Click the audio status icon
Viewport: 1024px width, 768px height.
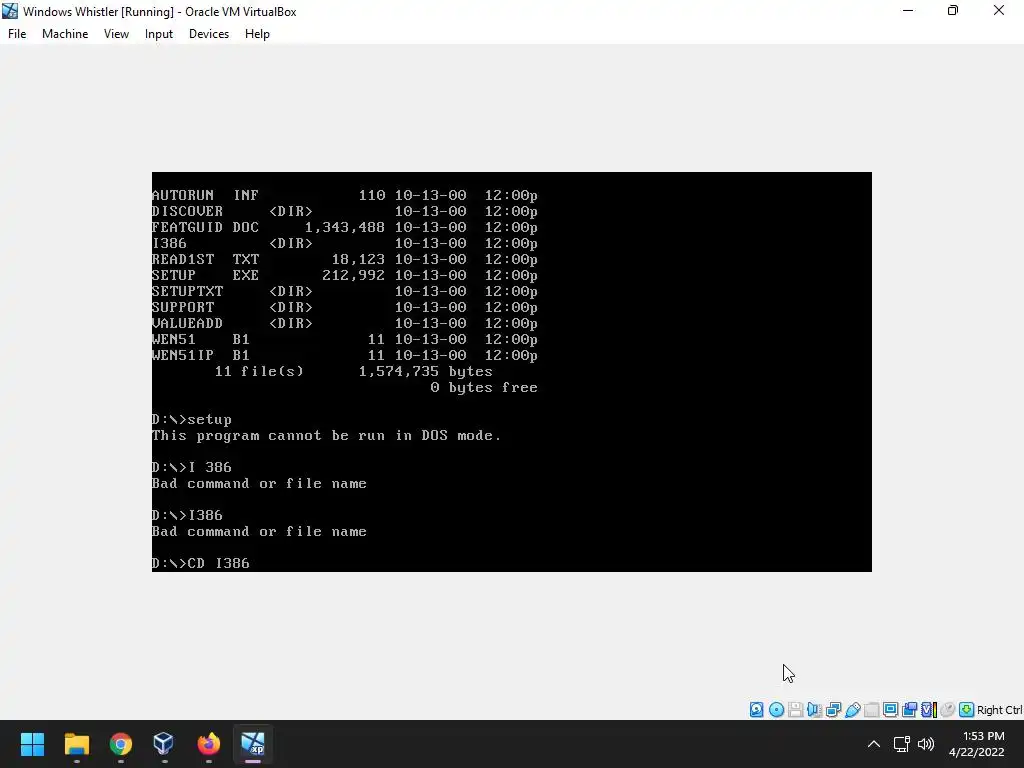(814, 710)
